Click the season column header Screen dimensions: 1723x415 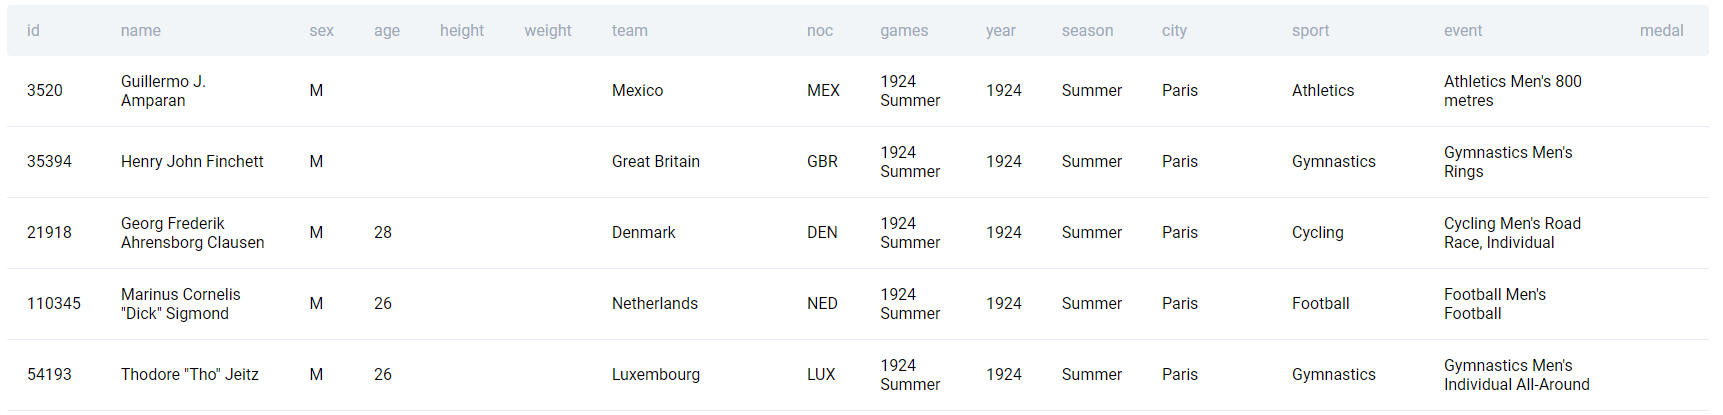[1087, 31]
